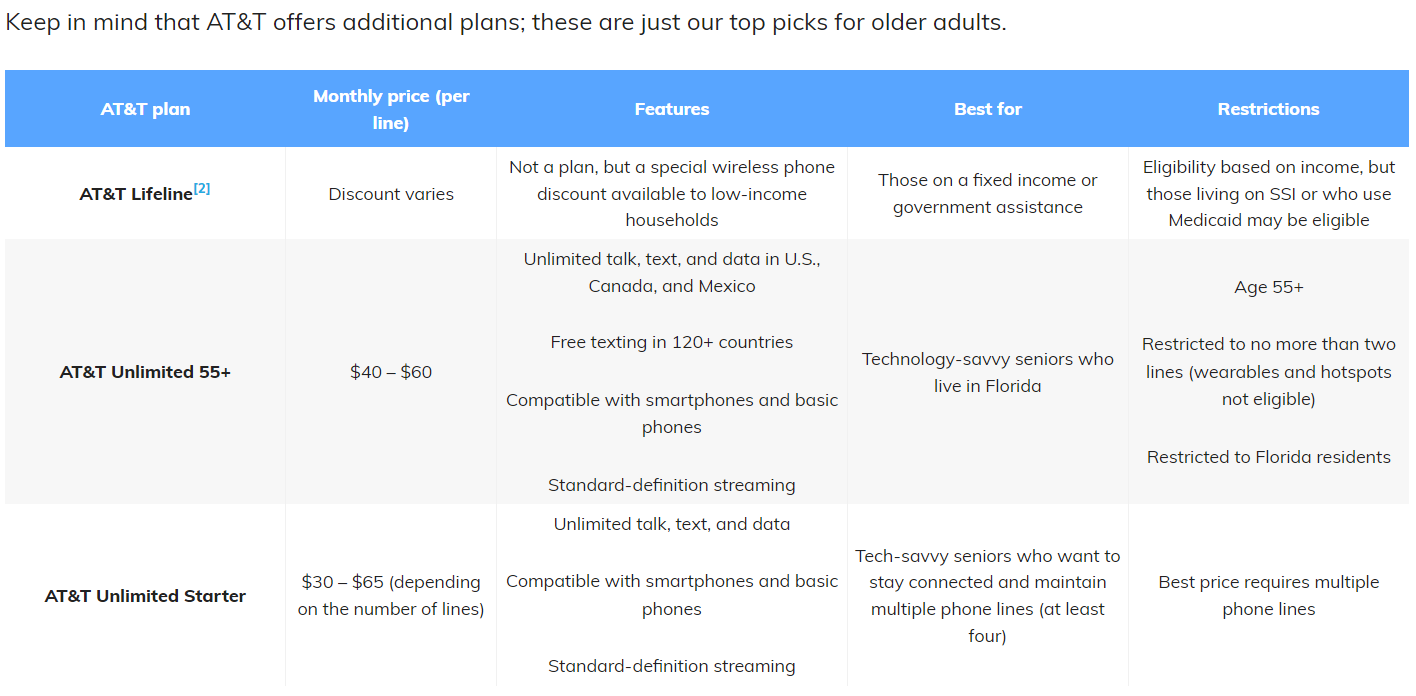Click the Restrictions column header
The image size is (1416, 696).
[1268, 109]
